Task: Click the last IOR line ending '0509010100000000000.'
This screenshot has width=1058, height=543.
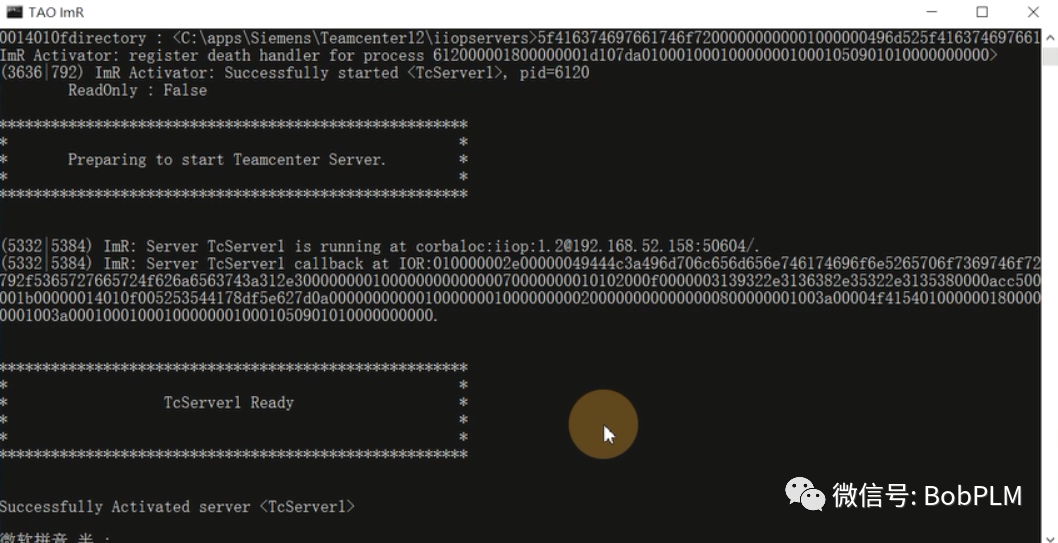Action: pyautogui.click(x=219, y=316)
